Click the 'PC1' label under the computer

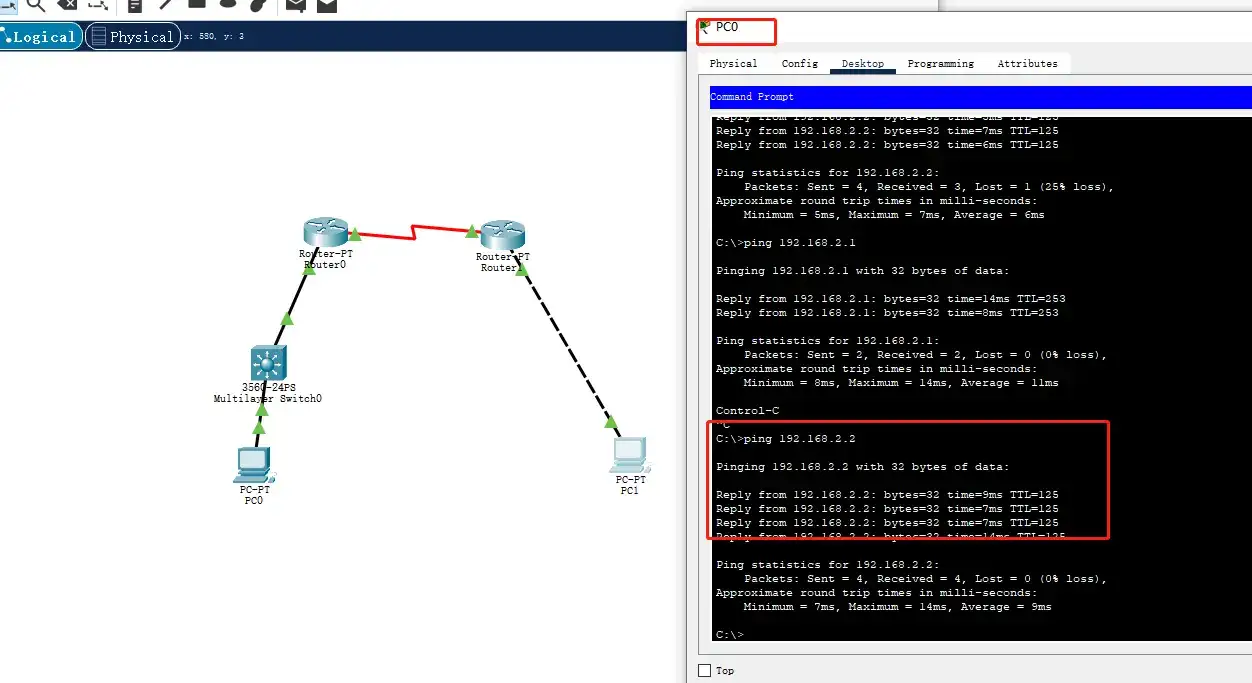[x=629, y=491]
